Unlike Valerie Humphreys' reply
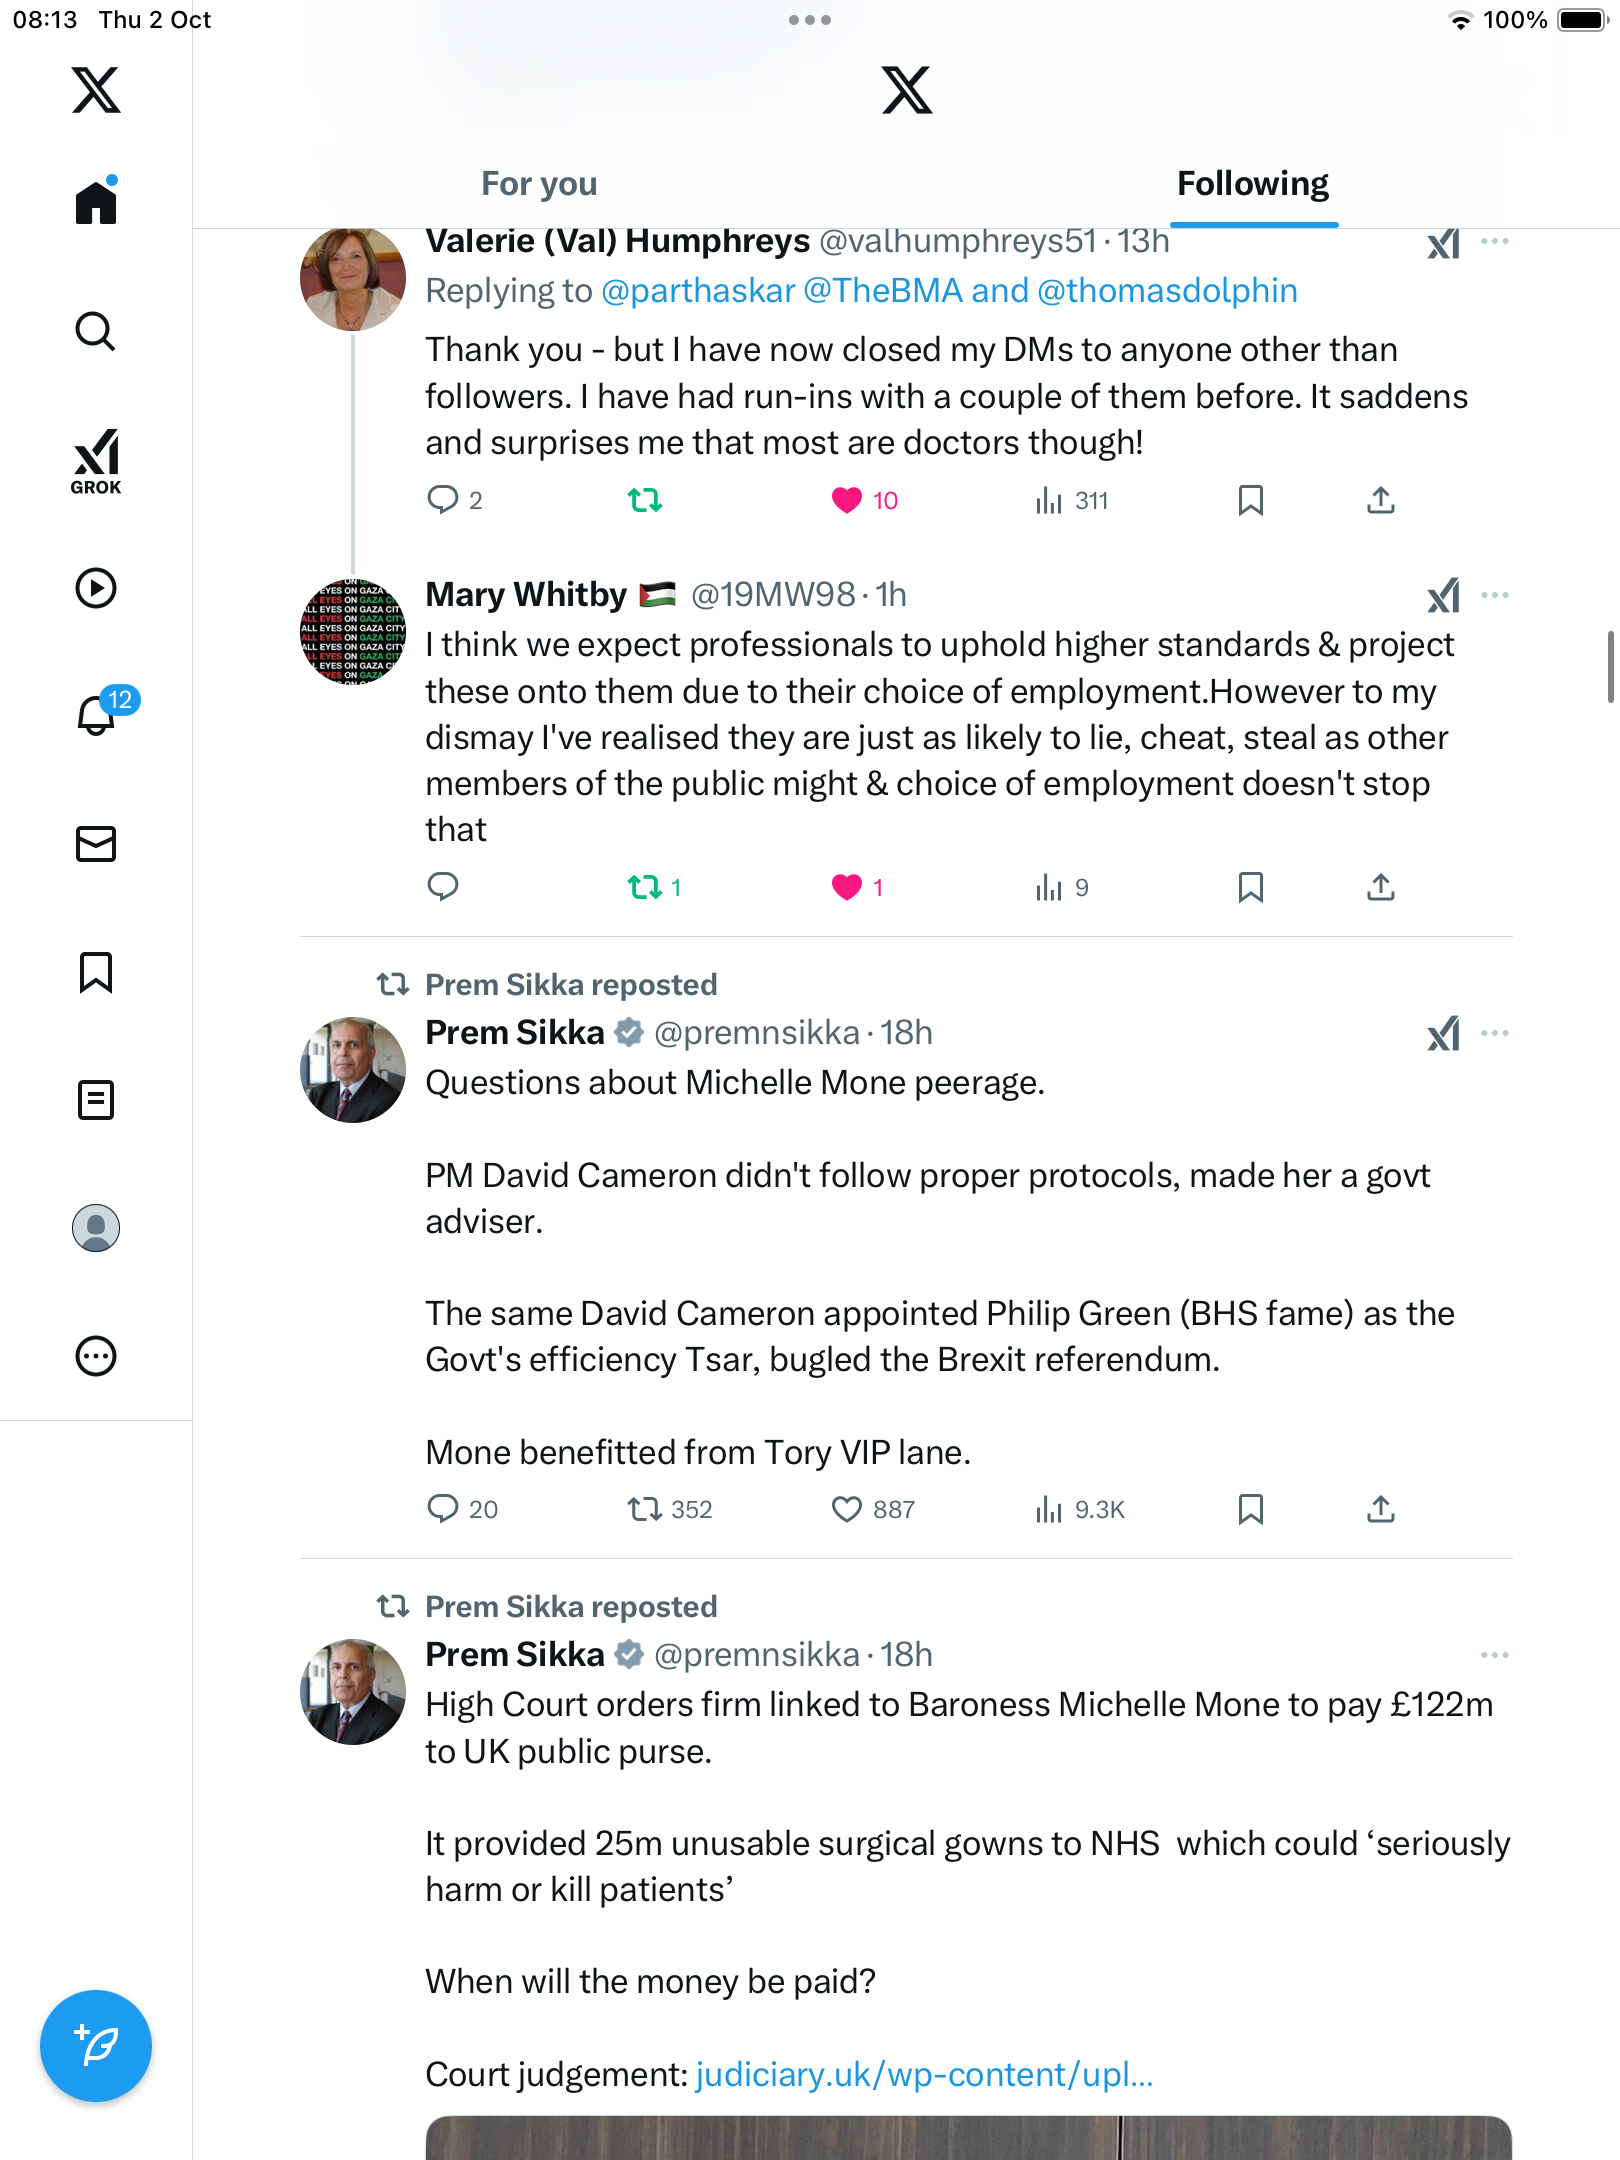1620x2160 pixels. pos(847,500)
